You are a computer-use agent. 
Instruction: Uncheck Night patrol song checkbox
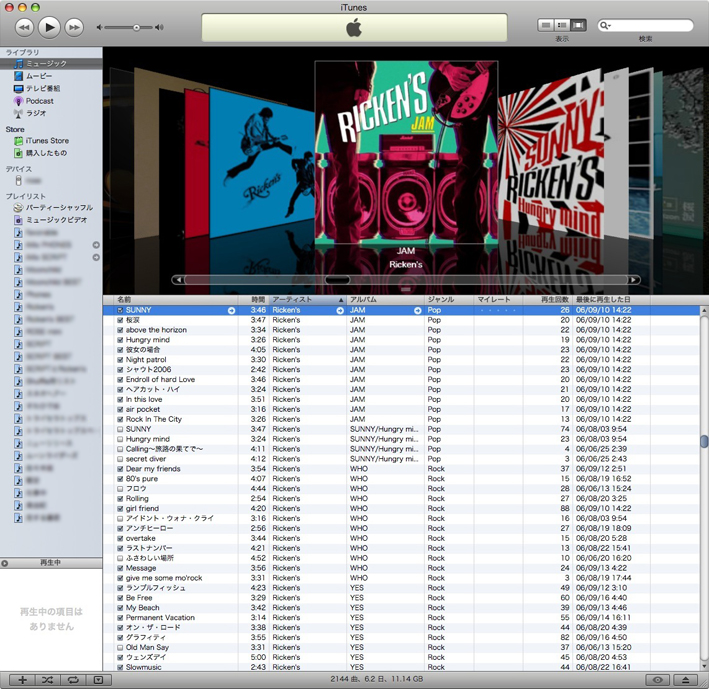coord(120,360)
